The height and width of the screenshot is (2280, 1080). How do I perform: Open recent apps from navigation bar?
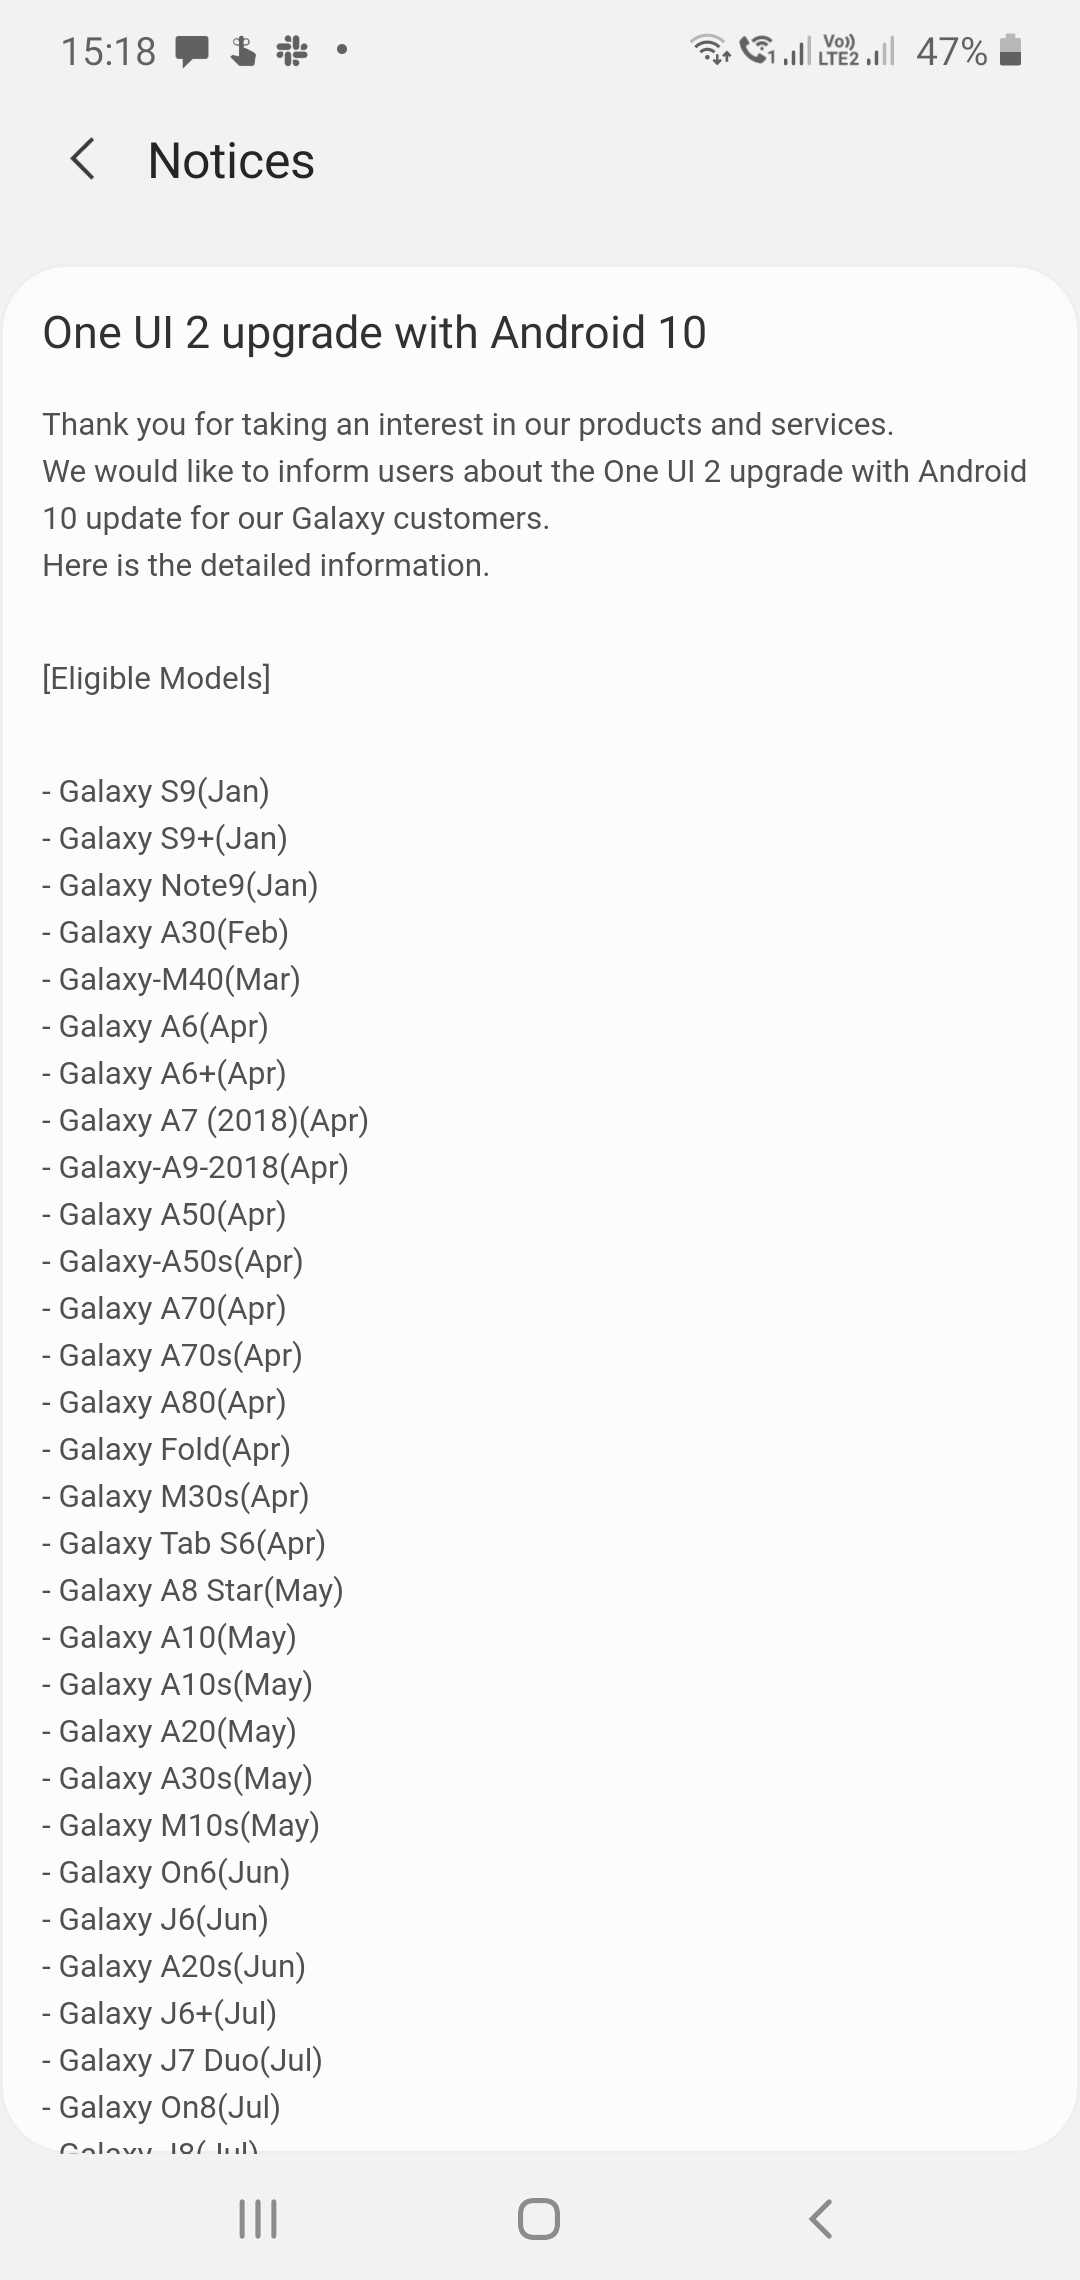coord(258,2218)
